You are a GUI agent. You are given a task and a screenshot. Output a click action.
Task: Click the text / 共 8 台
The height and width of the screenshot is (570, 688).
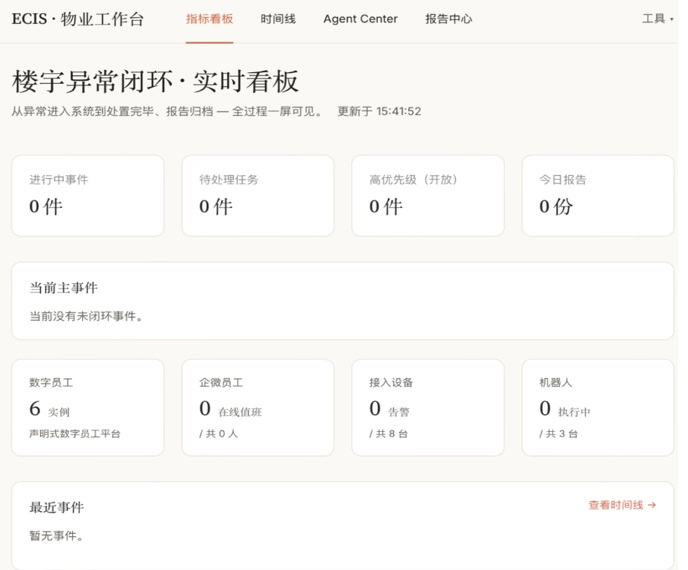388,434
